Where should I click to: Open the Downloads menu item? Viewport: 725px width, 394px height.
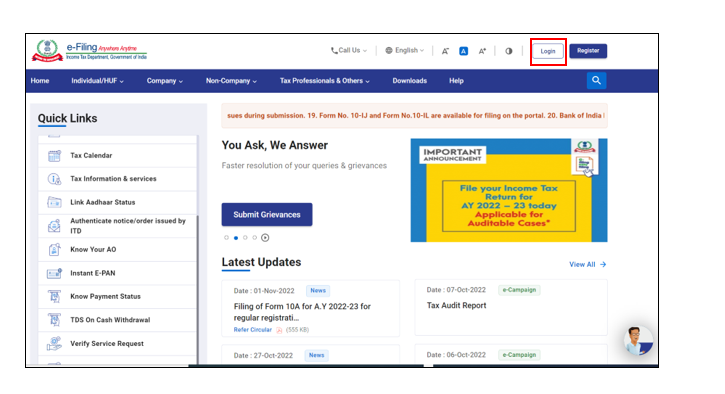click(410, 81)
